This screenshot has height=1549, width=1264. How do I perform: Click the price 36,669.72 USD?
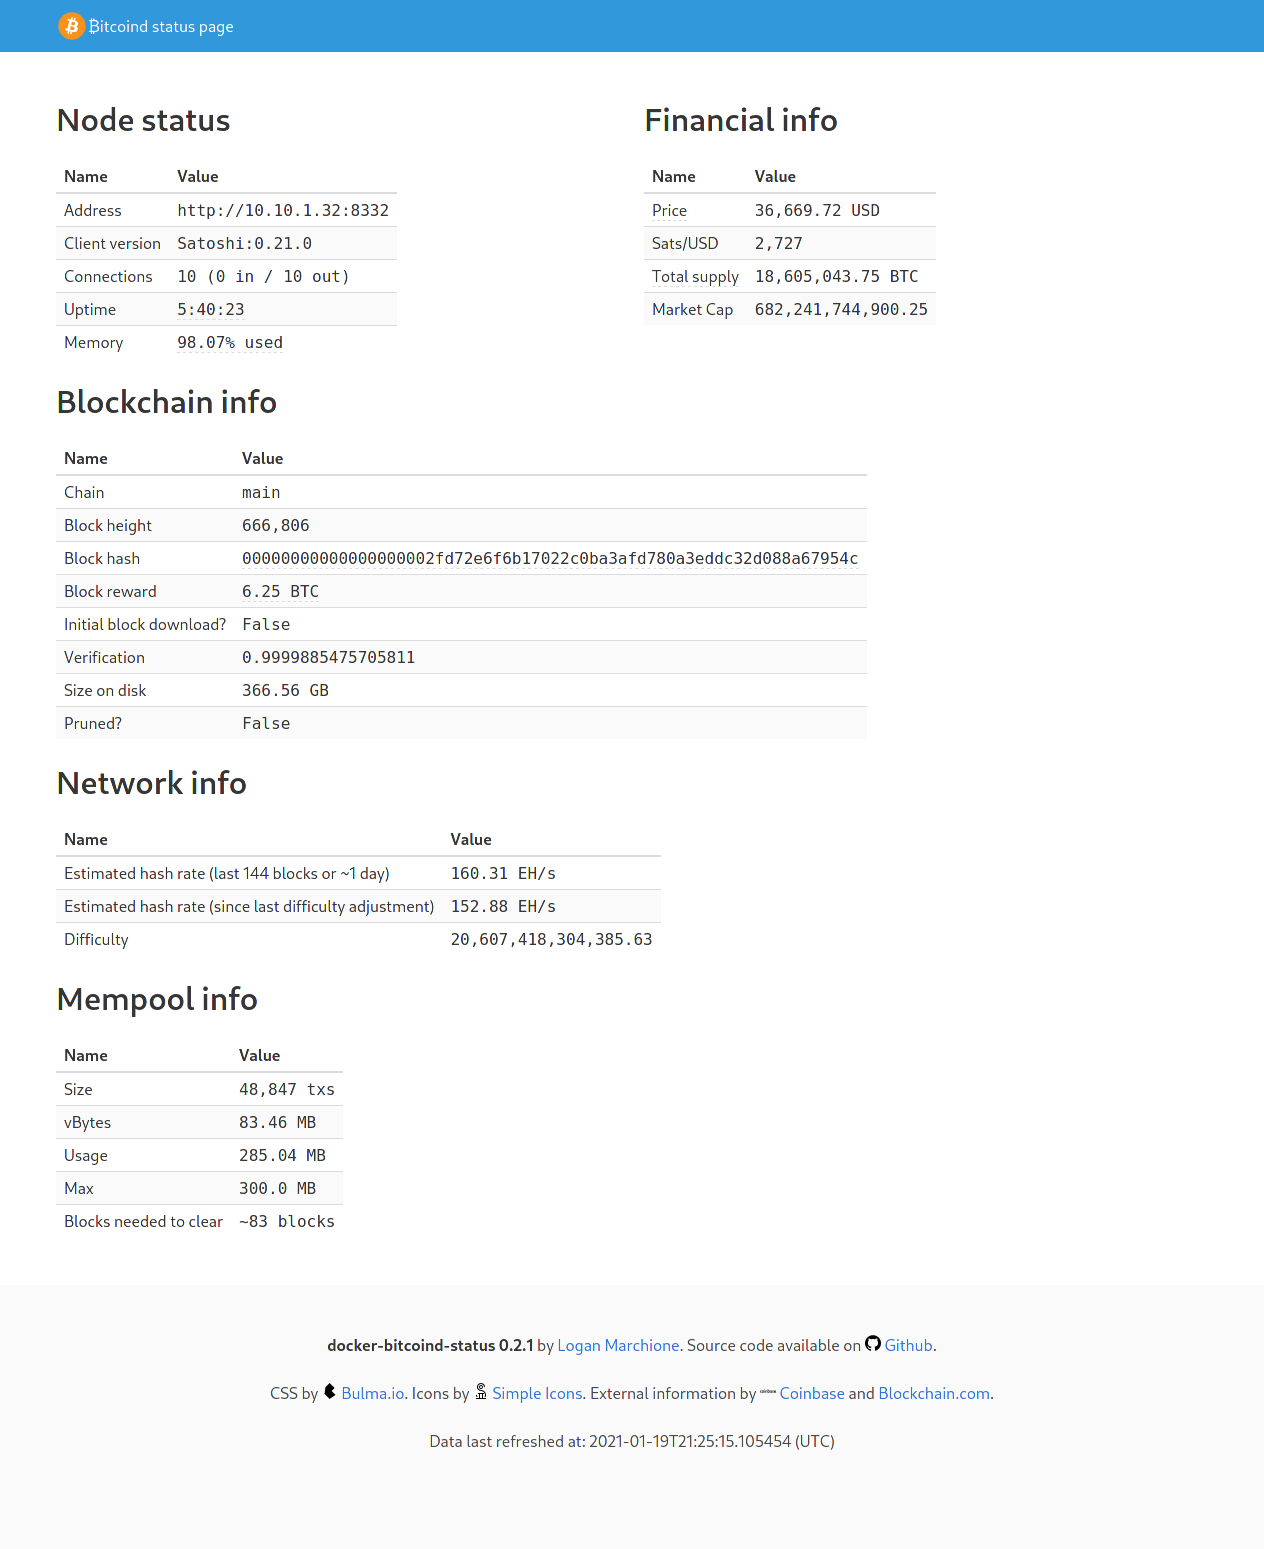(x=817, y=210)
